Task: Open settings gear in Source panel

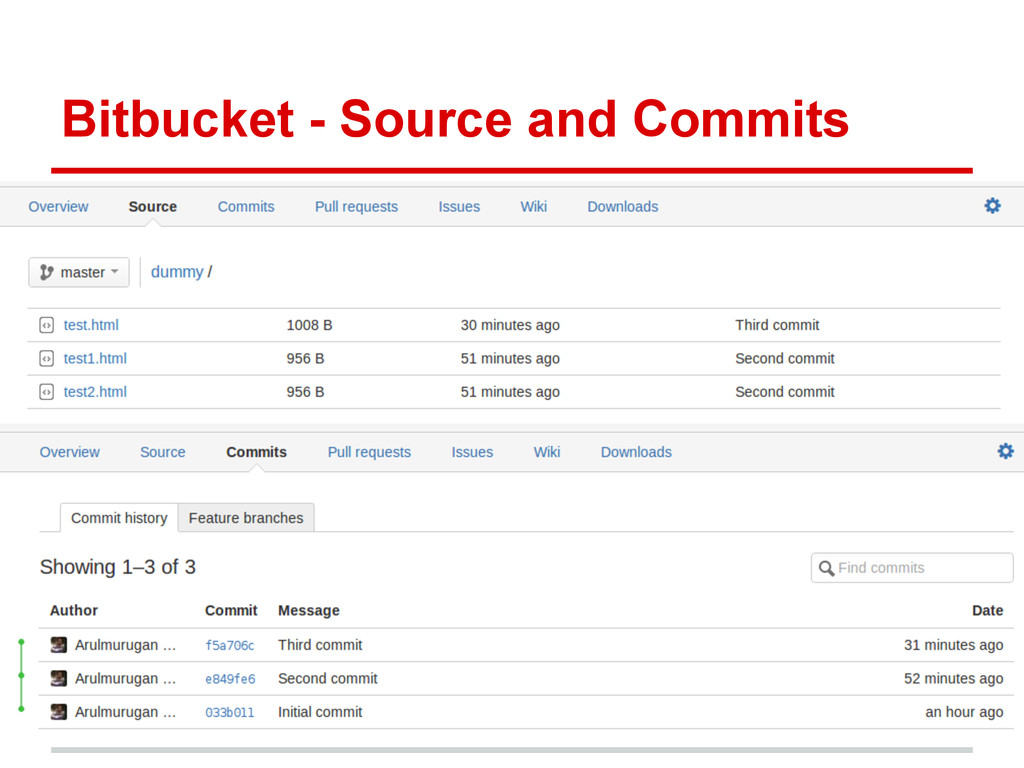Action: coord(992,206)
